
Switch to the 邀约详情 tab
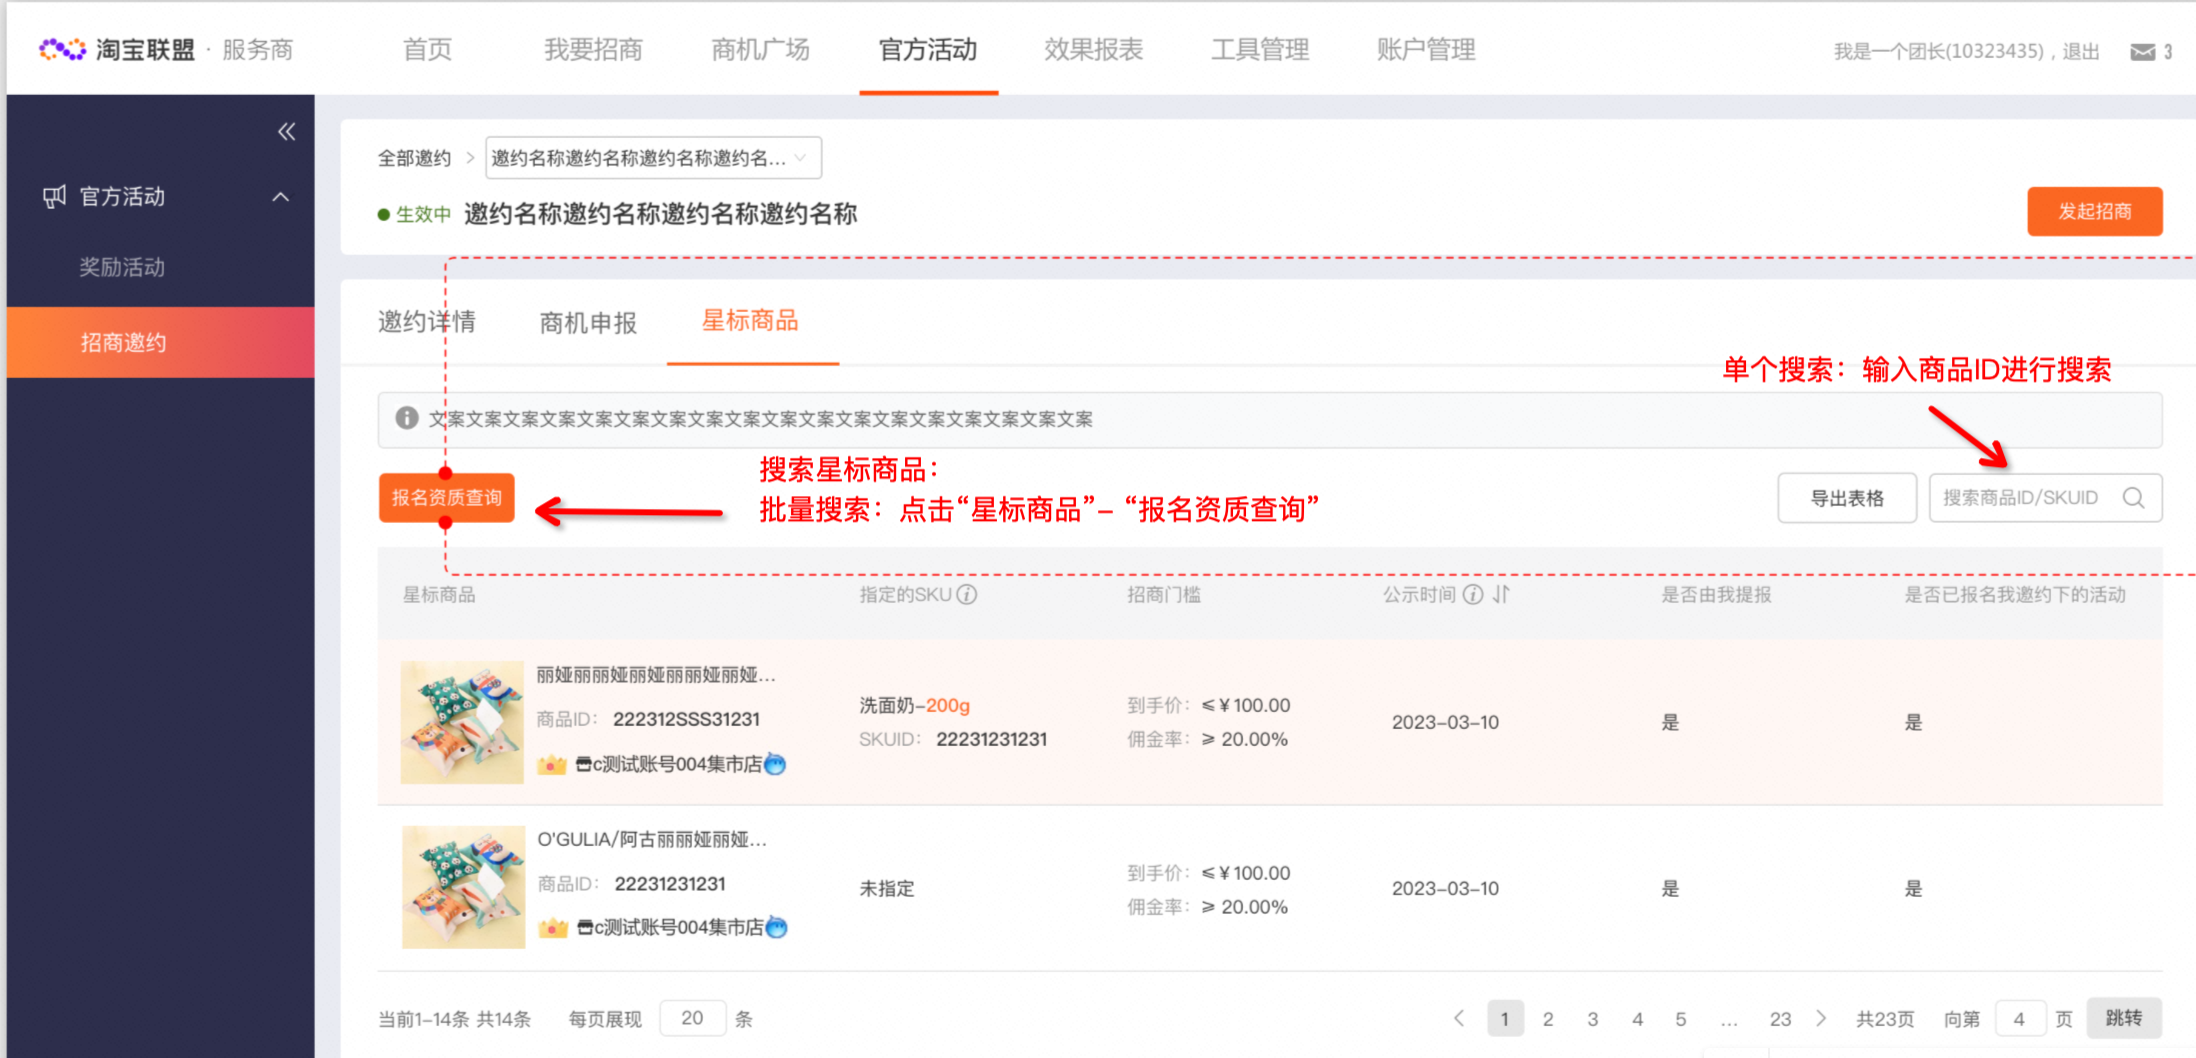[x=427, y=322]
